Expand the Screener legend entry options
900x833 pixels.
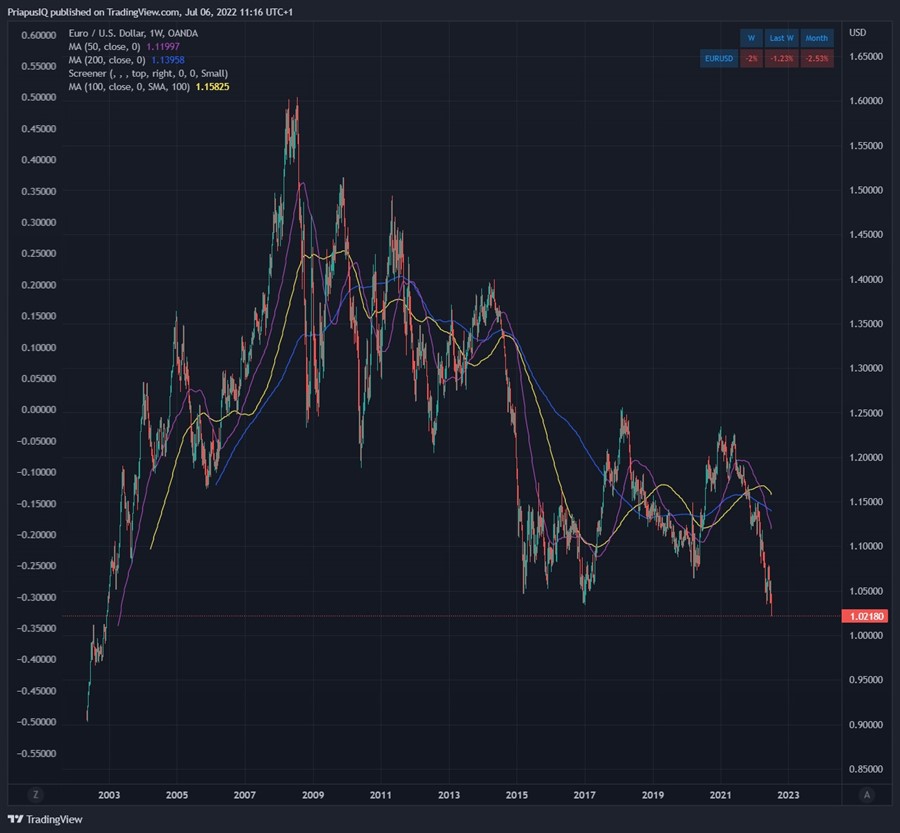click(x=148, y=73)
